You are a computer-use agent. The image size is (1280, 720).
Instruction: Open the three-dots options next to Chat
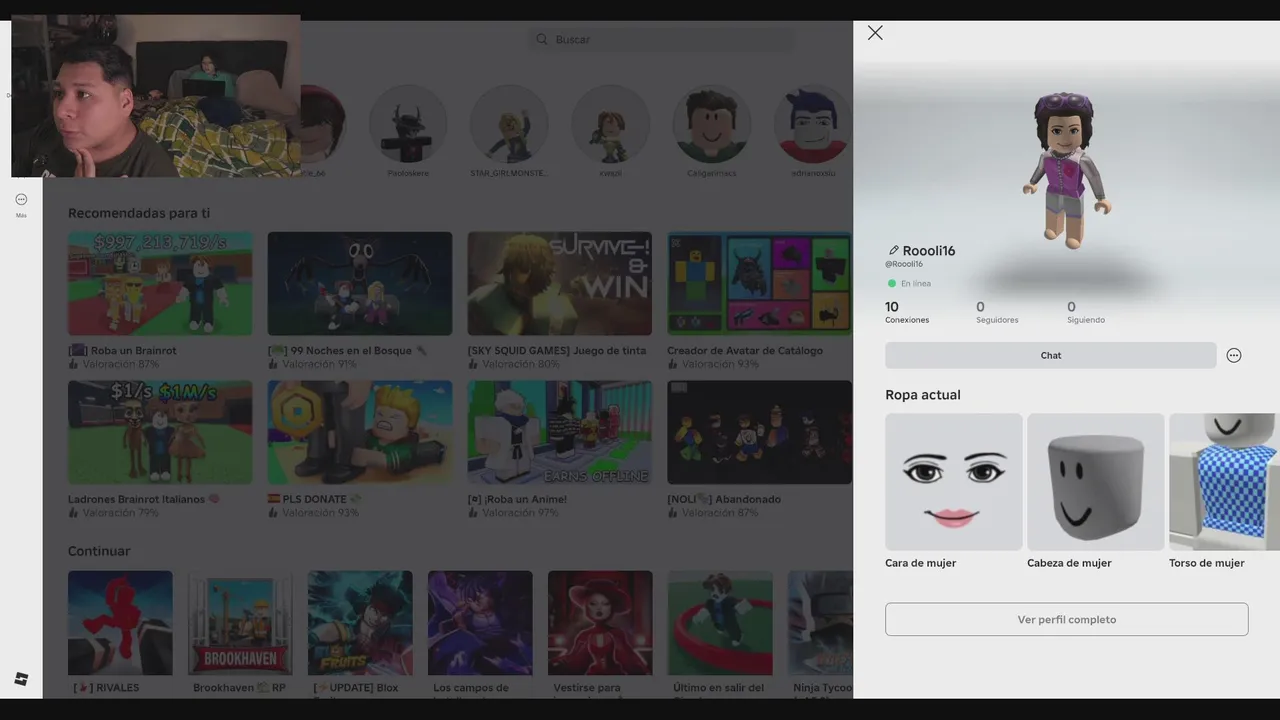[1234, 355]
